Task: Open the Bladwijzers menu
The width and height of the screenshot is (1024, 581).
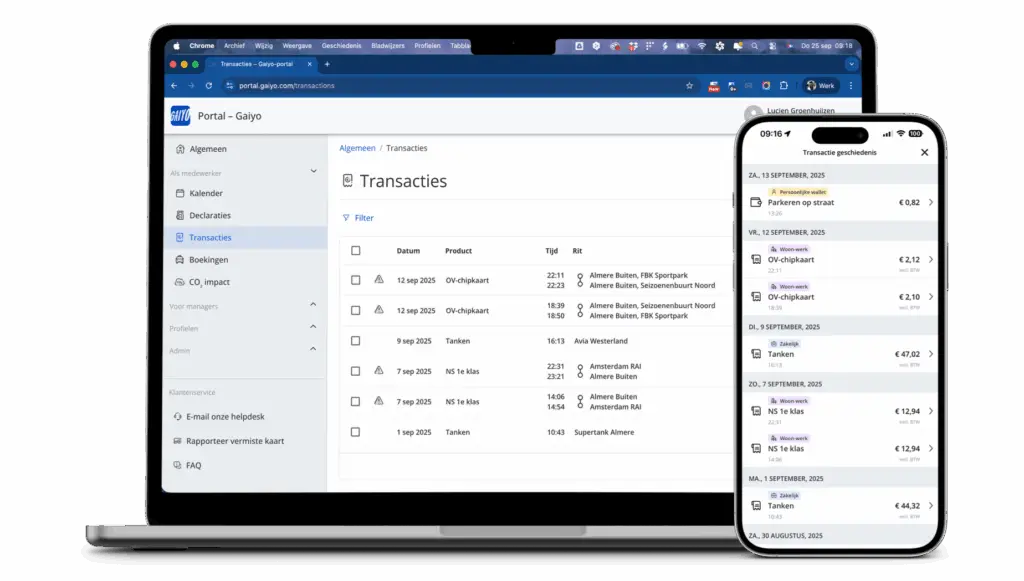Action: pos(388,46)
